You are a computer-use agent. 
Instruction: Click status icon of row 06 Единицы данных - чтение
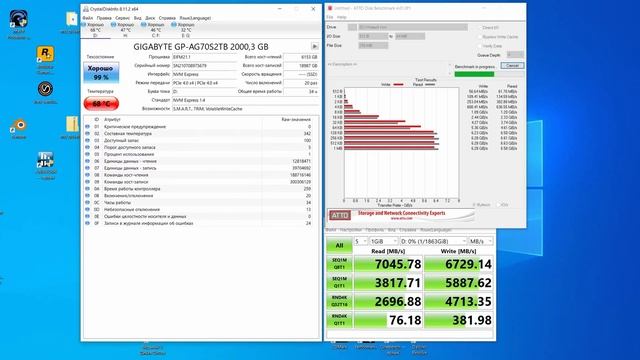coord(87,161)
